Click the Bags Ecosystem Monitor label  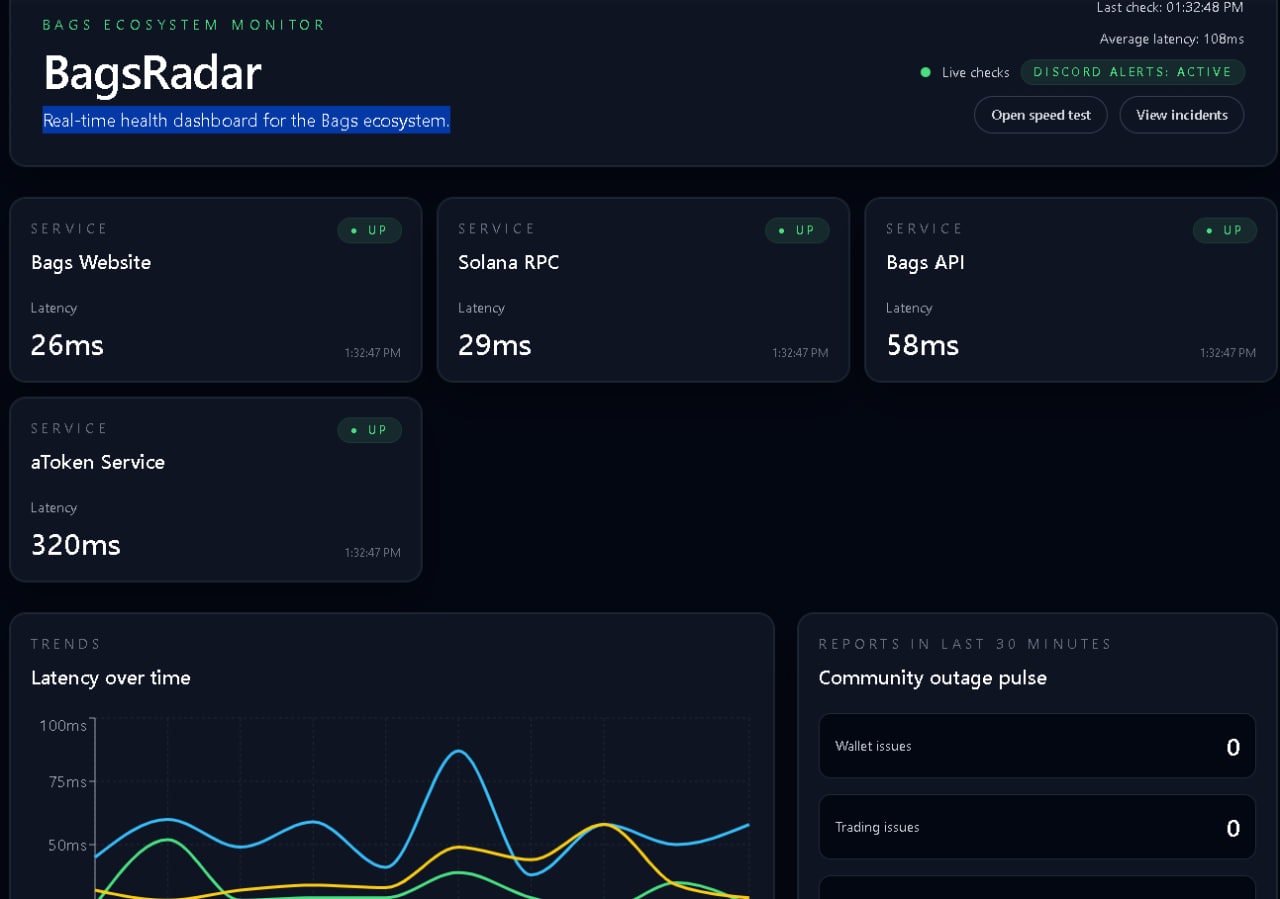(x=184, y=25)
